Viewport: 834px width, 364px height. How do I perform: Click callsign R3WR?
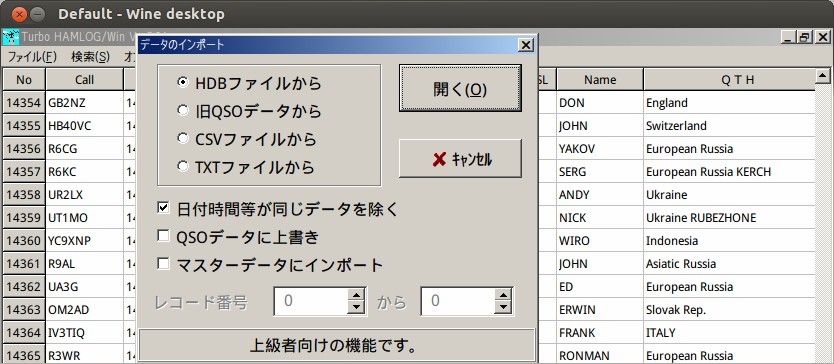85,356
